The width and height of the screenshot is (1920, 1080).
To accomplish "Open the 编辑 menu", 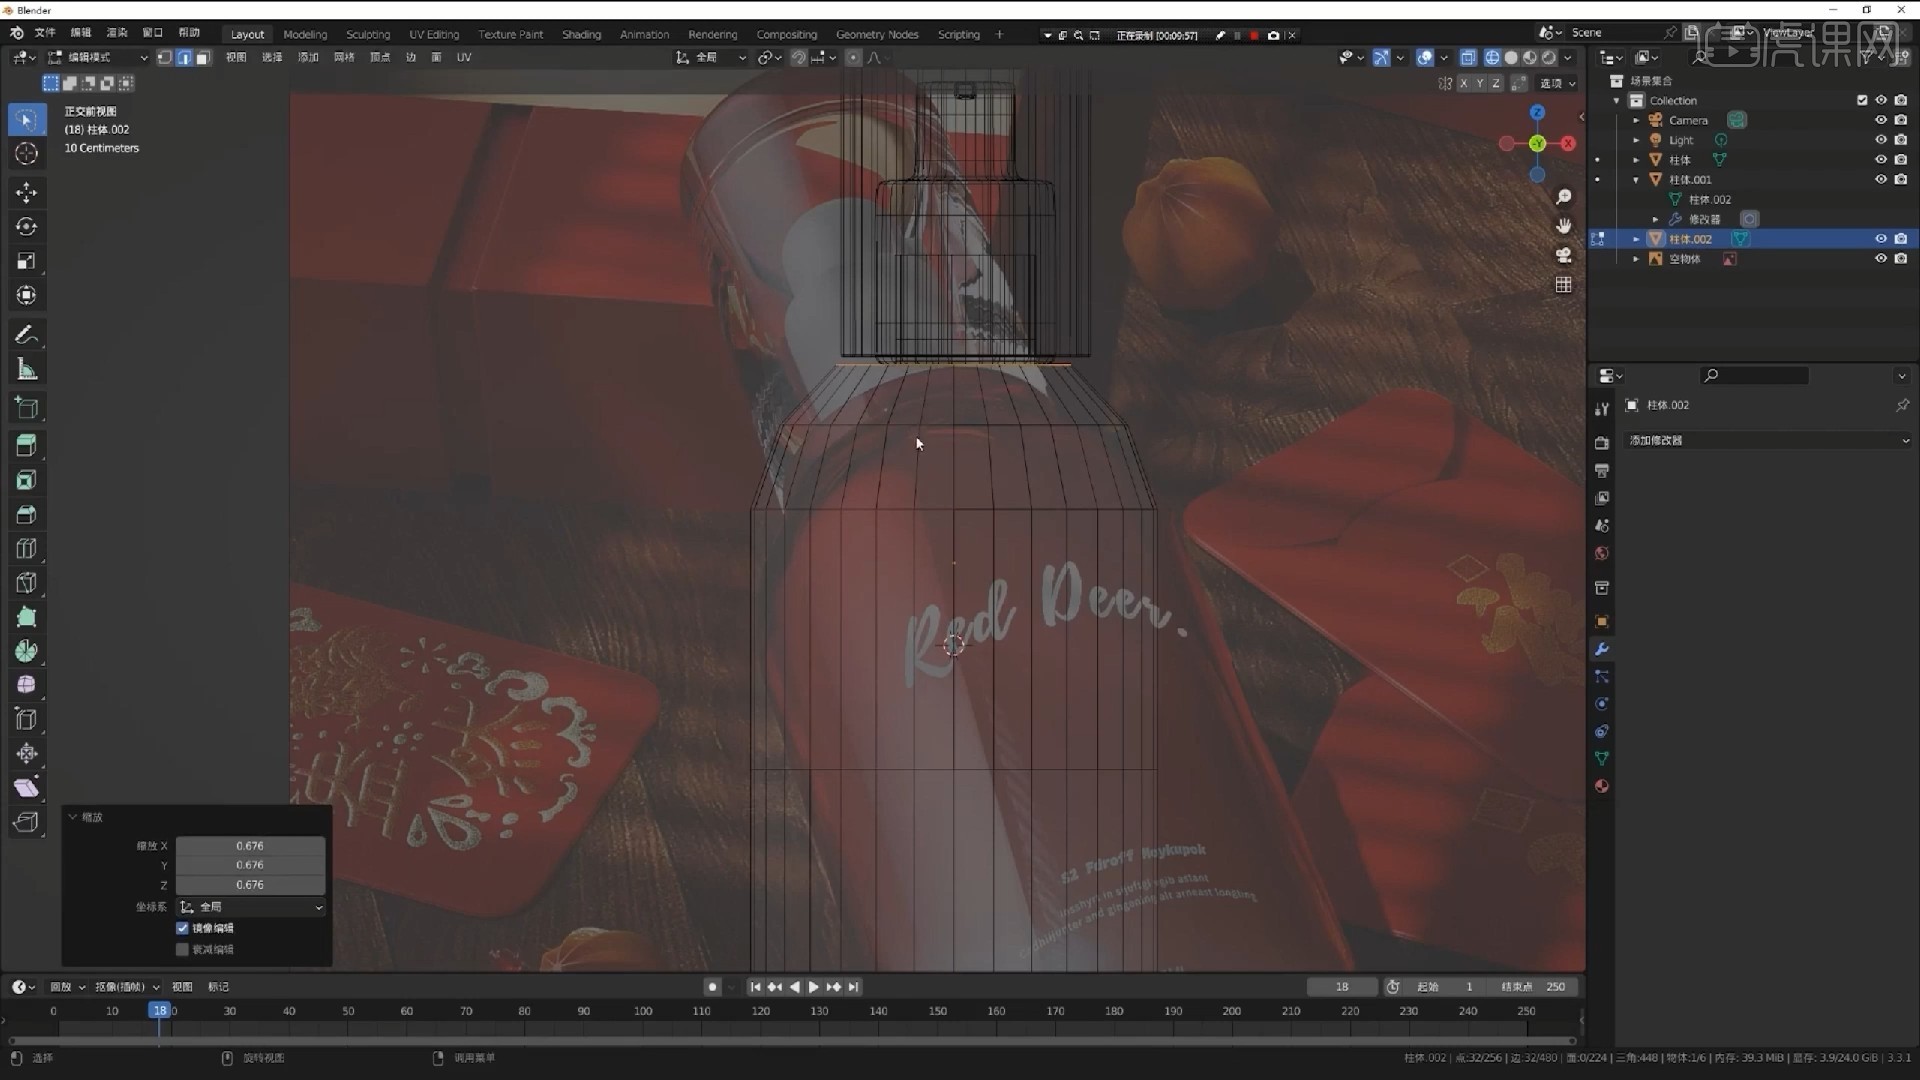I will click(x=81, y=33).
